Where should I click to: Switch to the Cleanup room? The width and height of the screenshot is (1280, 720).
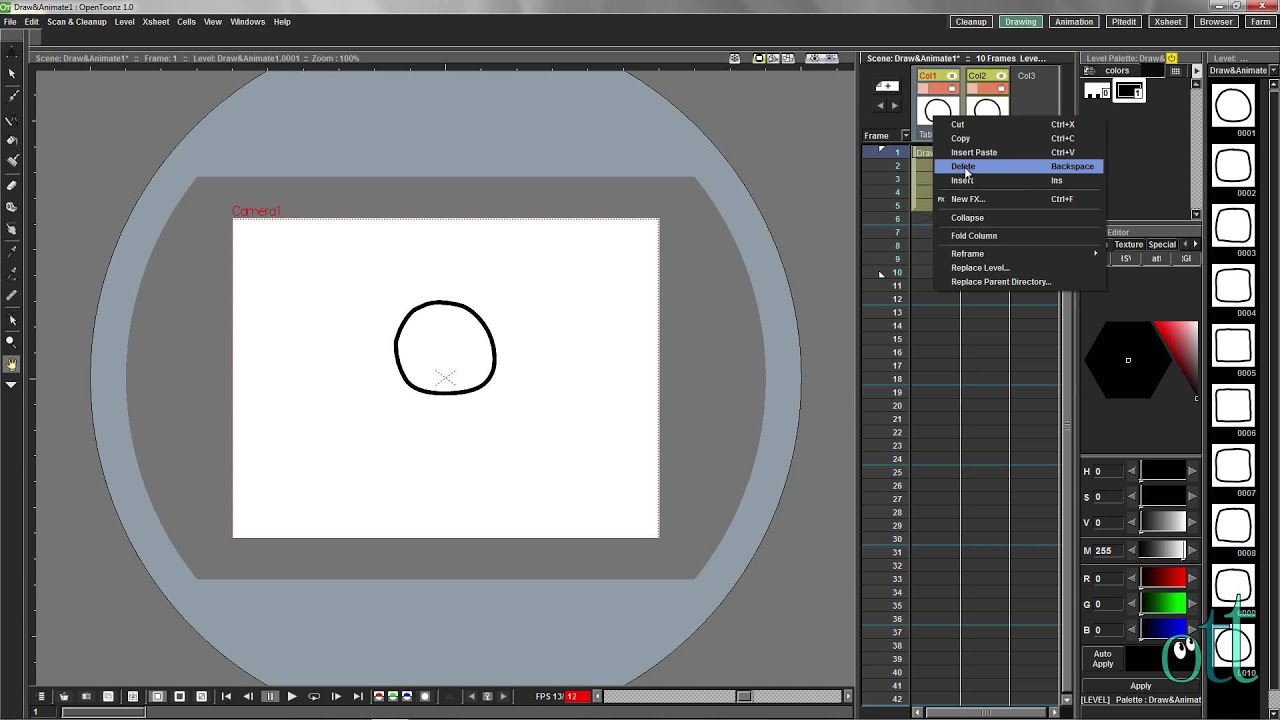[x=971, y=22]
